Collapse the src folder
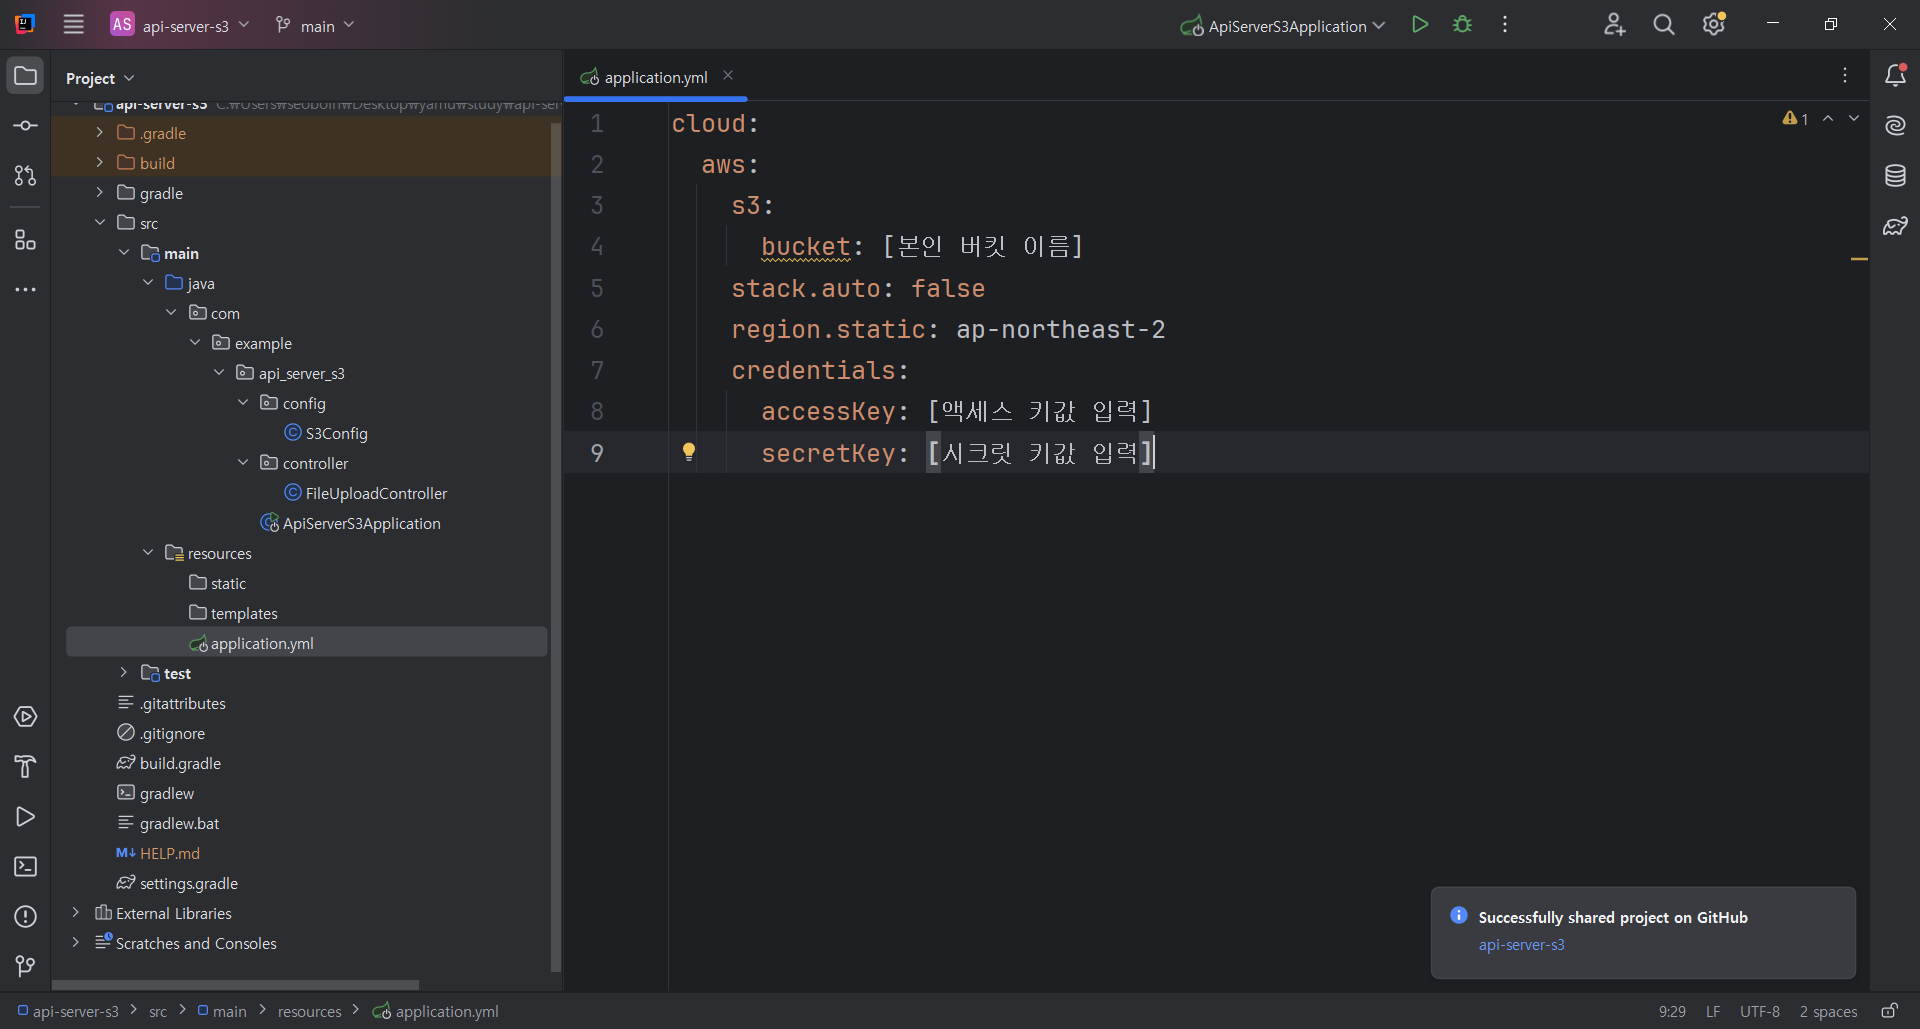Image resolution: width=1920 pixels, height=1029 pixels. click(99, 223)
